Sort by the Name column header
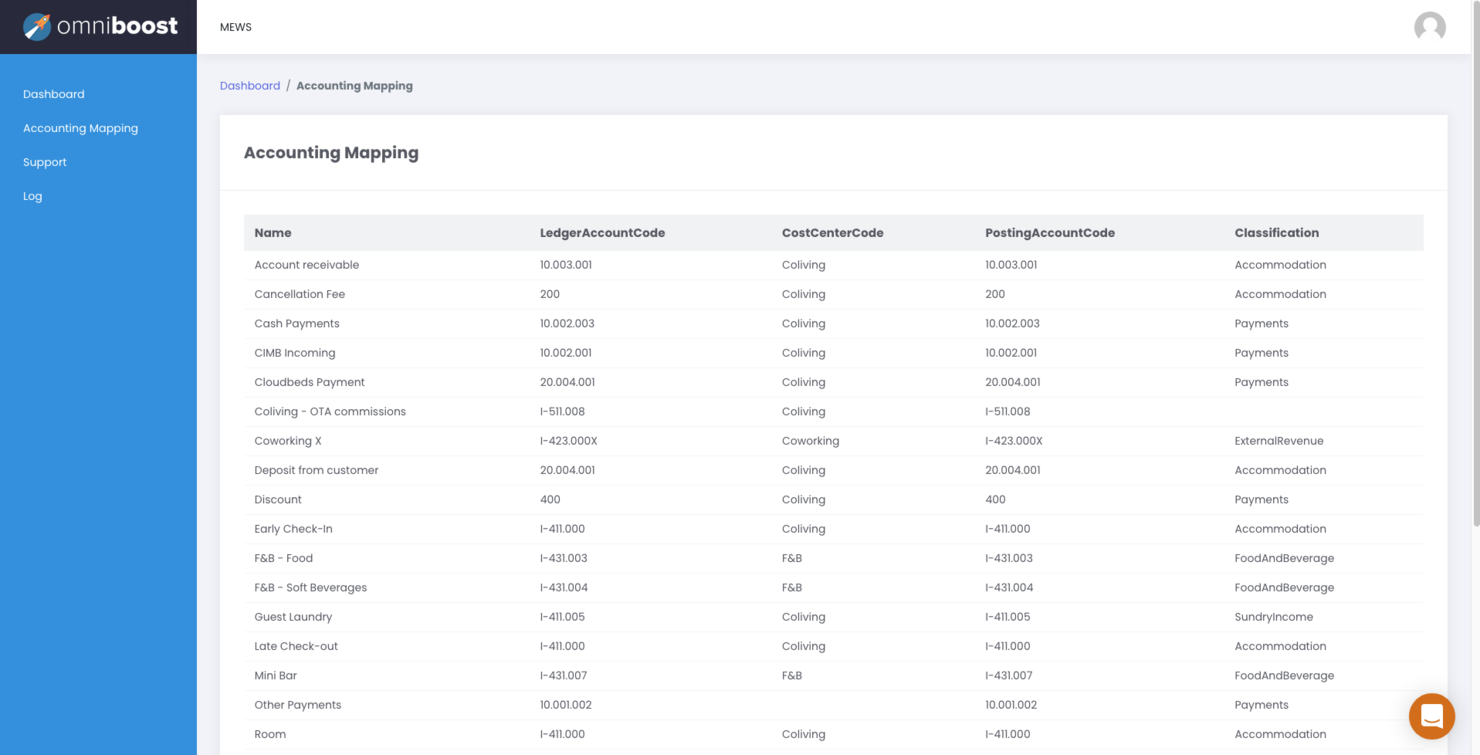Image resolution: width=1480 pixels, height=755 pixels. 272,232
